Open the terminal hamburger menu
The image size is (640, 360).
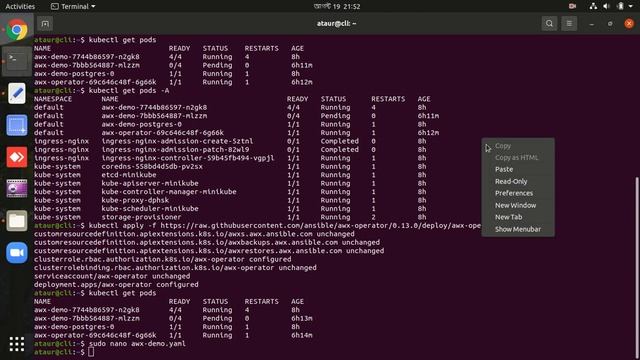569,24
